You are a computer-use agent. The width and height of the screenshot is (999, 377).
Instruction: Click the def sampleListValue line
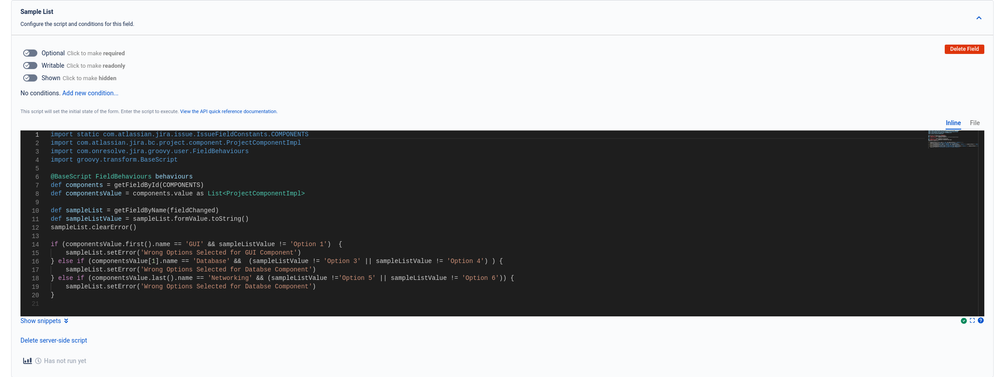[x=150, y=218]
